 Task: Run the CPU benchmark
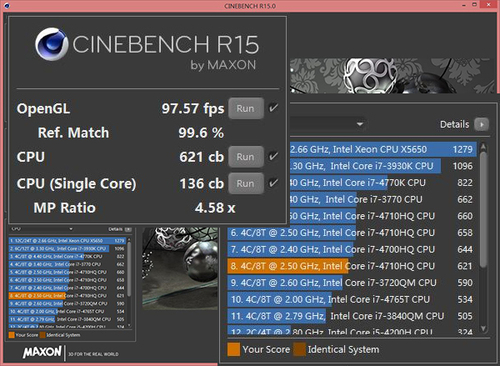tap(246, 157)
